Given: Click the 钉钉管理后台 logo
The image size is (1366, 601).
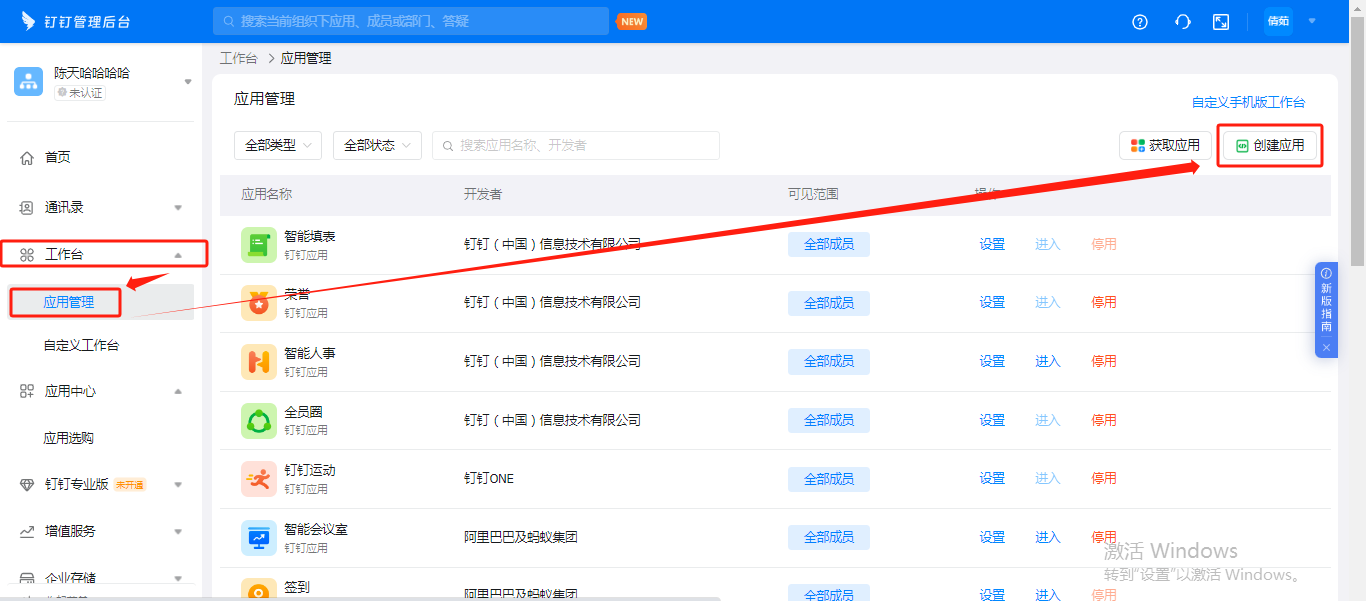Looking at the screenshot, I should [x=75, y=21].
